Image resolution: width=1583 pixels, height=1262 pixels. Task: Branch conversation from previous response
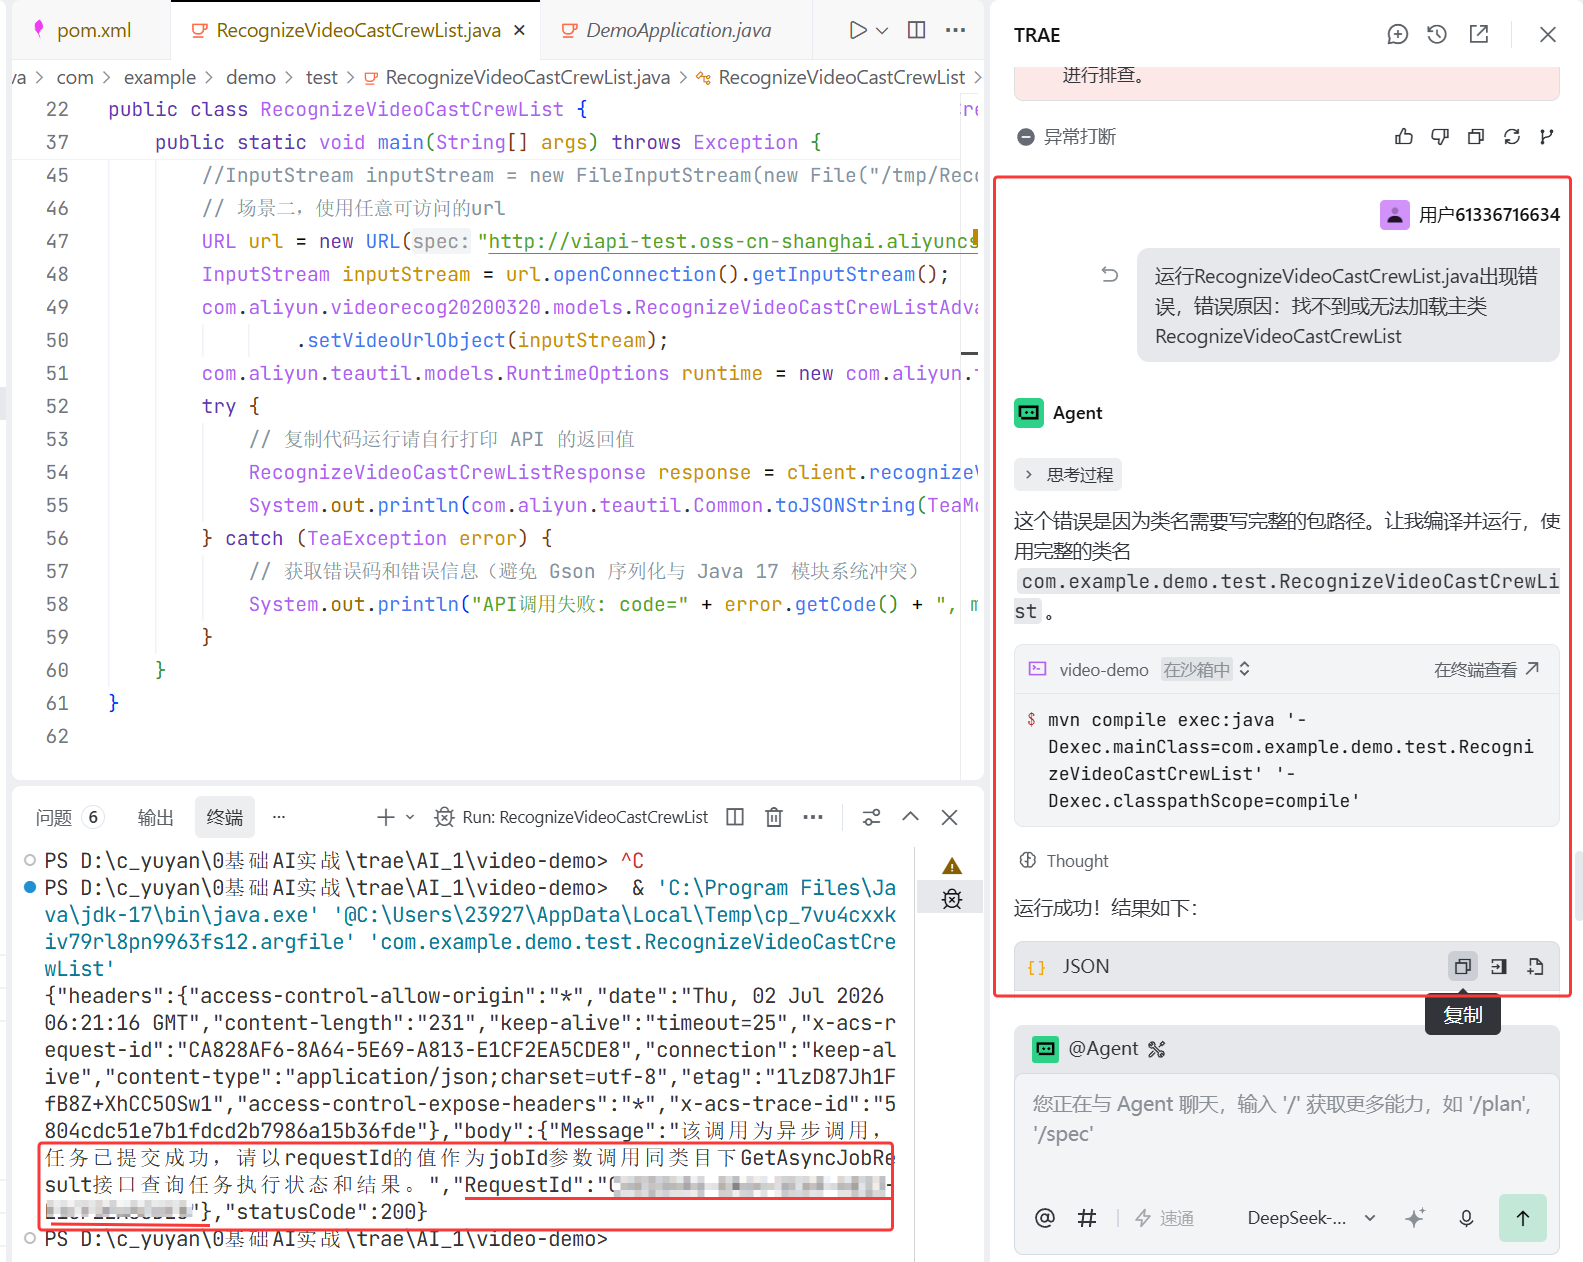(x=1547, y=137)
